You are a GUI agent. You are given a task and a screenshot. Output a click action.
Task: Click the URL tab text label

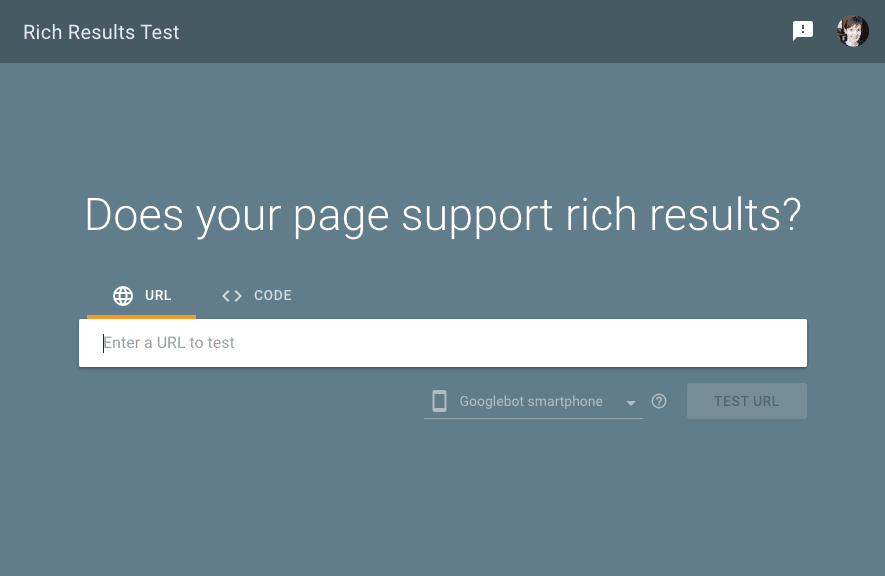click(158, 296)
